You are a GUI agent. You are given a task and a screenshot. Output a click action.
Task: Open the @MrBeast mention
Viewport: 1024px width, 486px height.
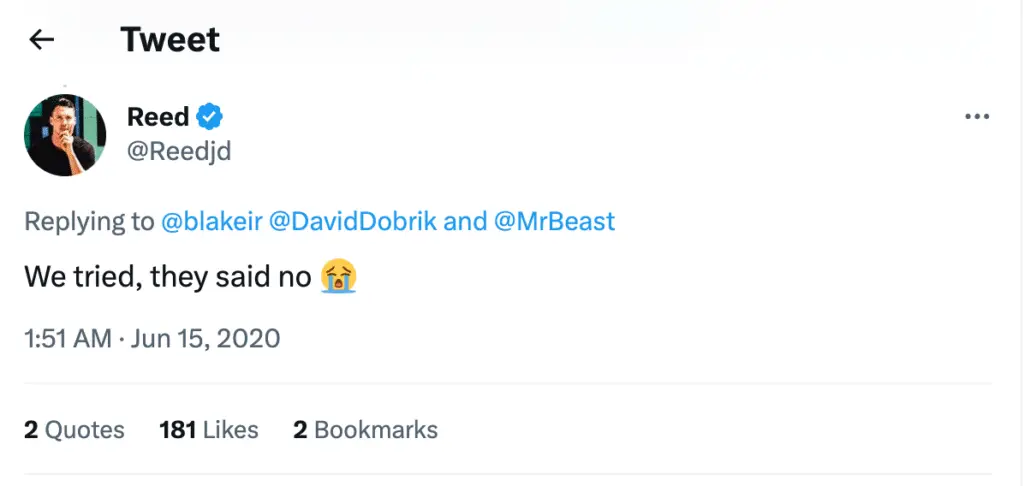554,221
